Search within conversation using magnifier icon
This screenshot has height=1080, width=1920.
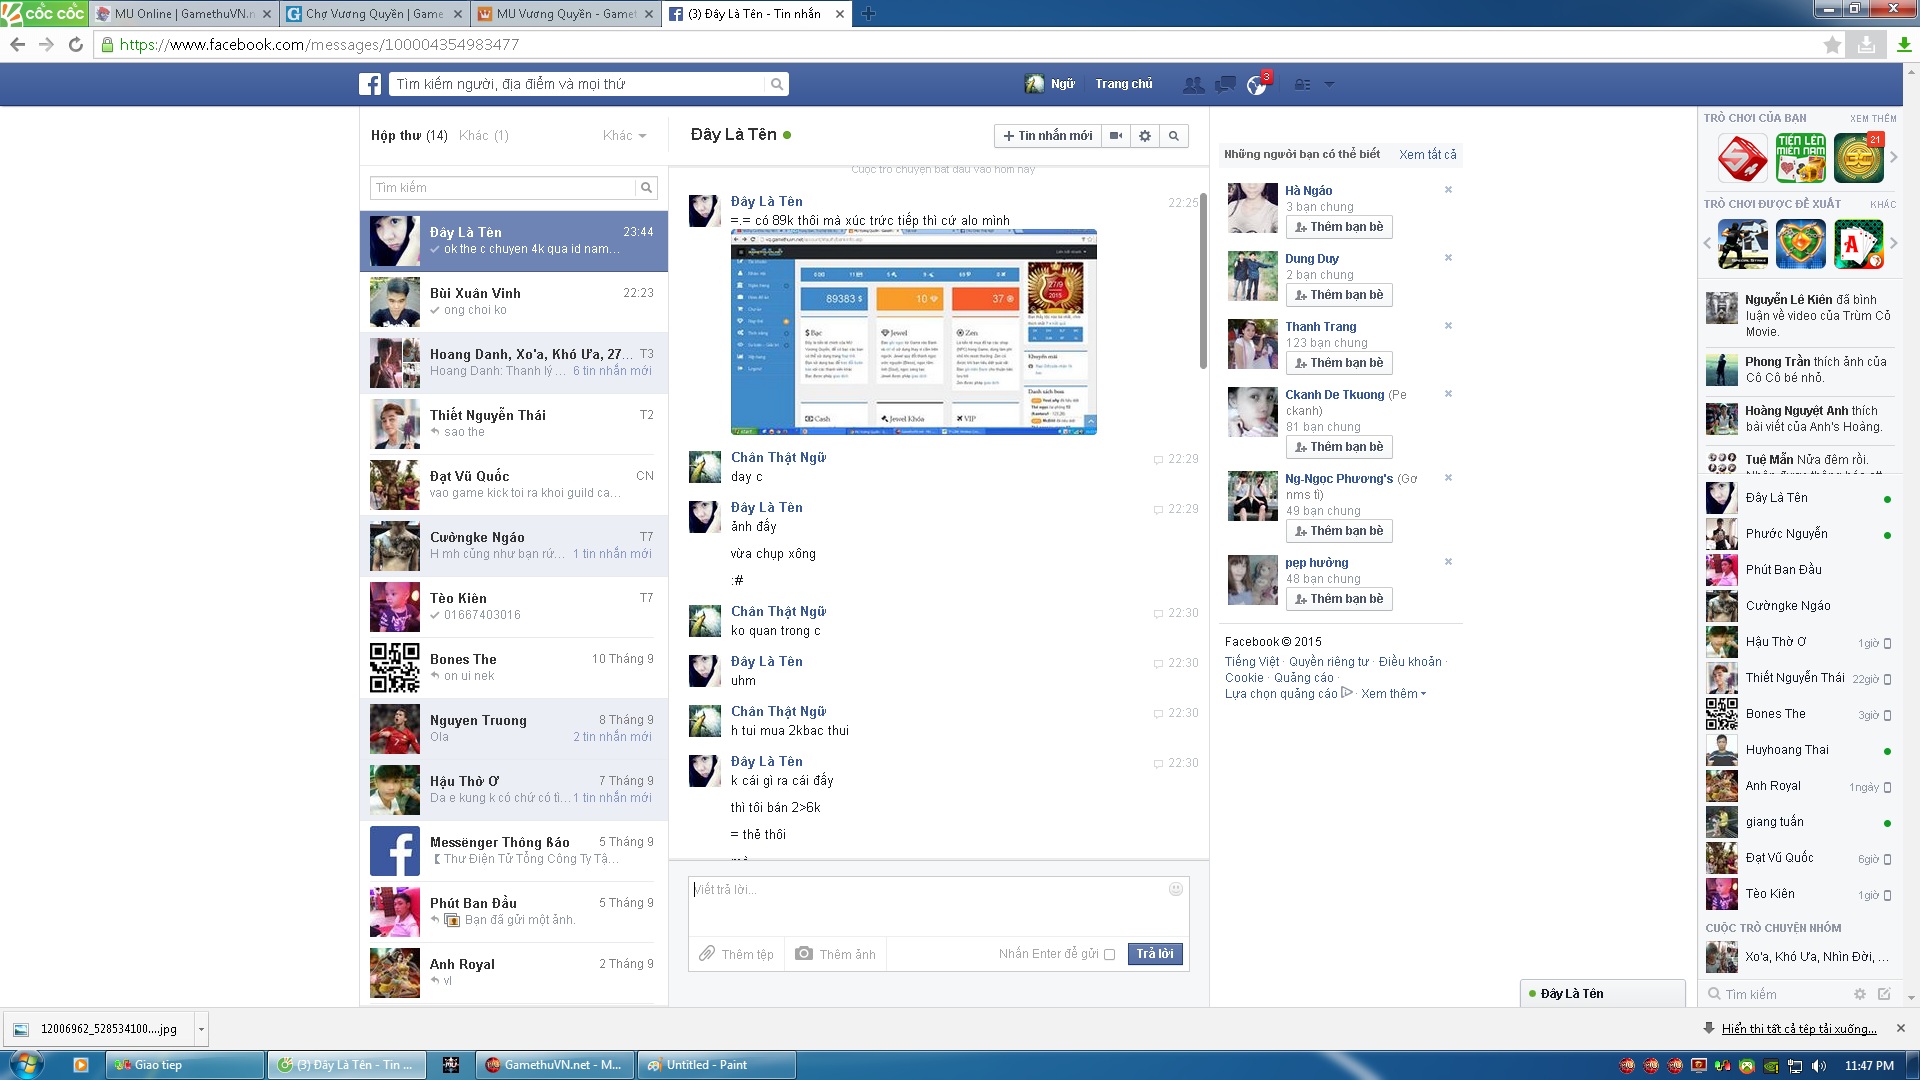[1174, 136]
